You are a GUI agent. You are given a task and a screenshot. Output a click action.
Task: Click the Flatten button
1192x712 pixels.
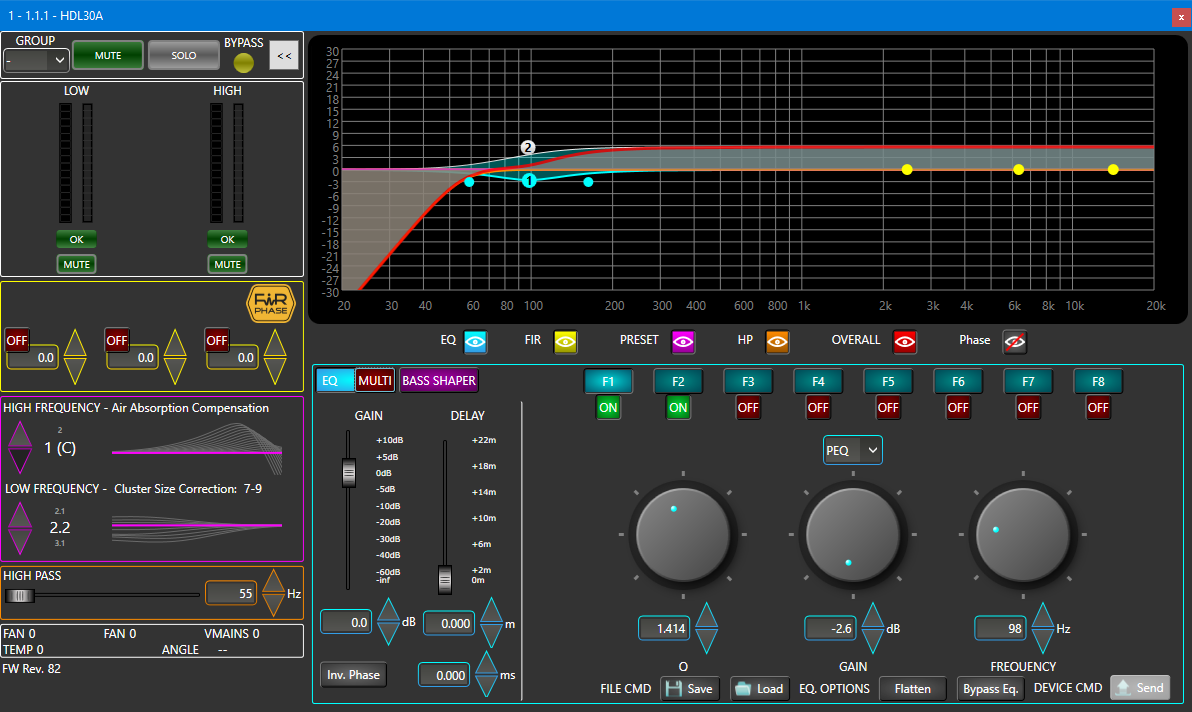pyautogui.click(x=913, y=689)
